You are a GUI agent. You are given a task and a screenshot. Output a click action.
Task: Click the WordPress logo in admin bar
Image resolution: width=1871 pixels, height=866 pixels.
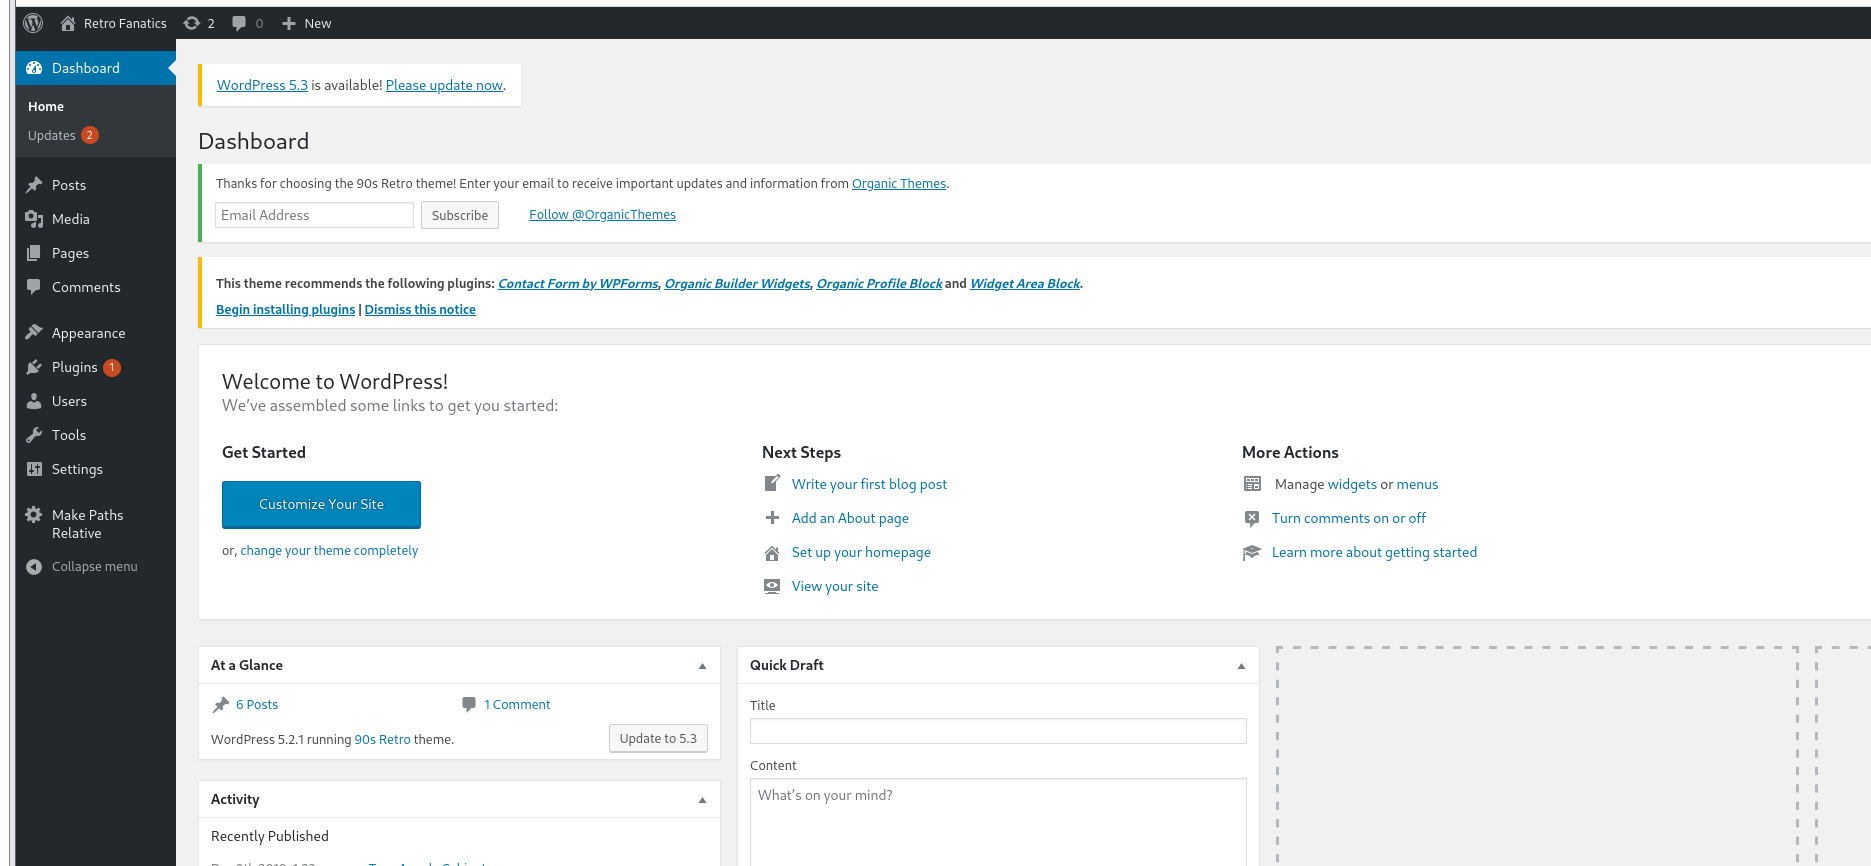[x=33, y=23]
